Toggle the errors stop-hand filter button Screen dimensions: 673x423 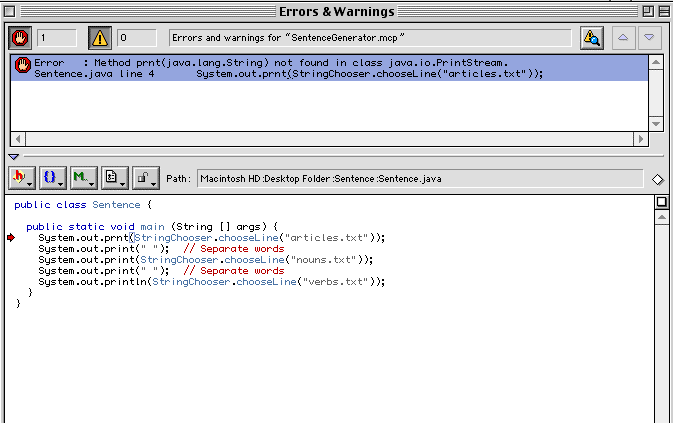[20, 38]
